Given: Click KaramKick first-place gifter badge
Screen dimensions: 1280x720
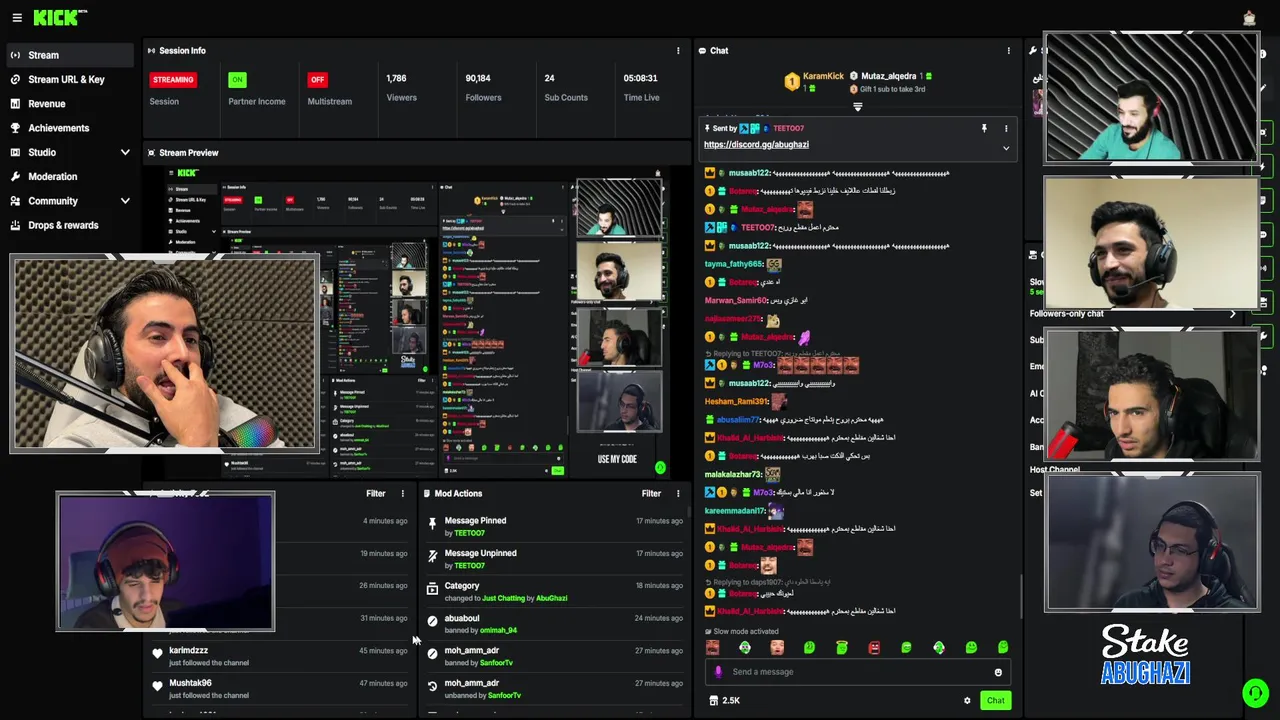Looking at the screenshot, I should [x=792, y=82].
